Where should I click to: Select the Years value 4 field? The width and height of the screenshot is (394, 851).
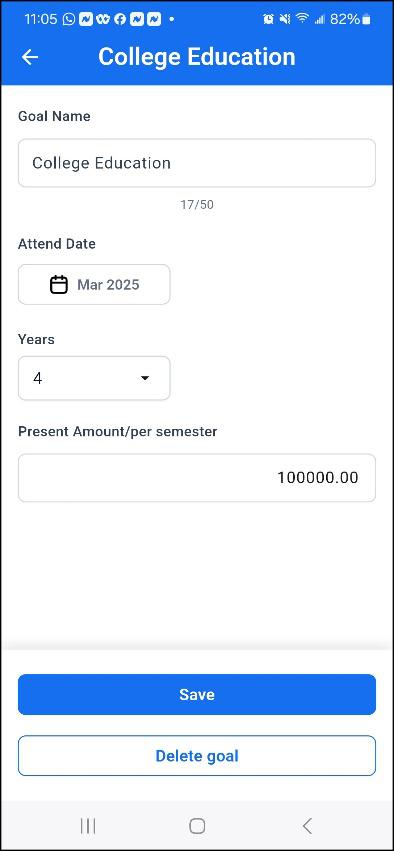[x=94, y=378]
